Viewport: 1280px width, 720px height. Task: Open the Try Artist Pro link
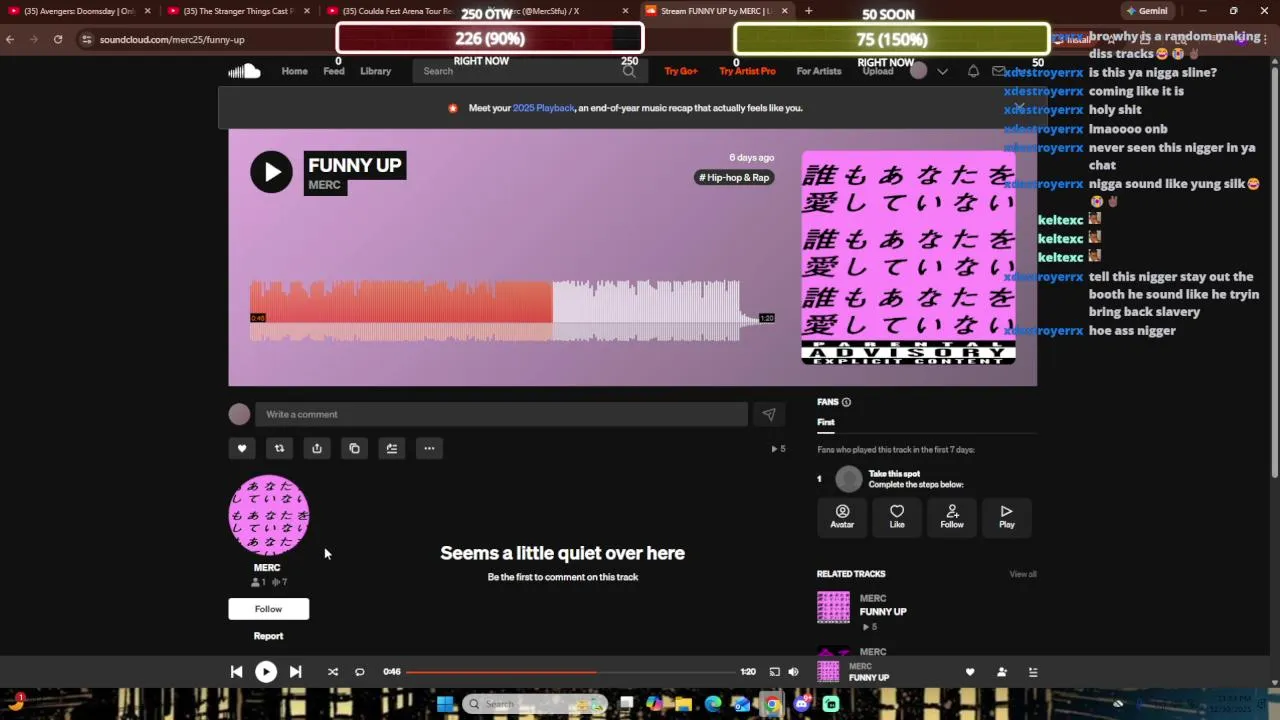click(747, 71)
